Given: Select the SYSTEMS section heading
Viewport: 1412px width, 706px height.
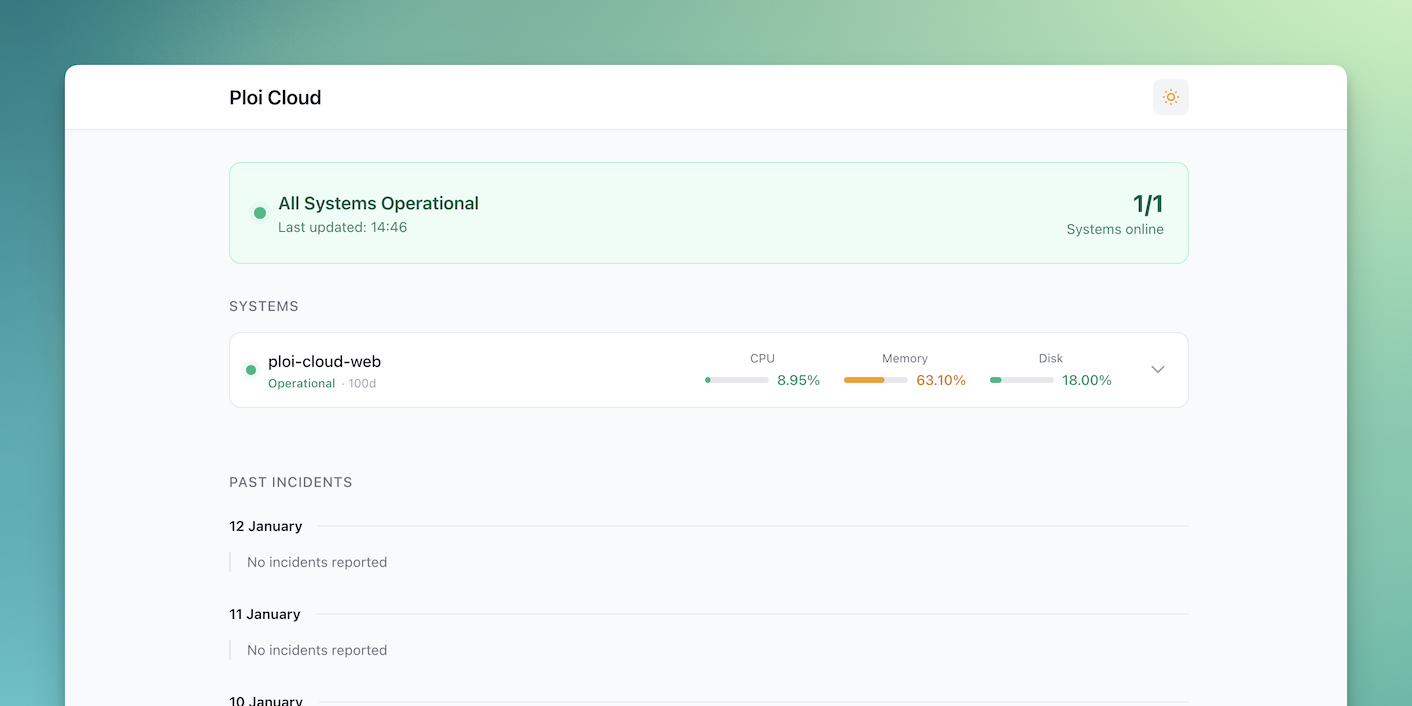Looking at the screenshot, I should point(264,306).
